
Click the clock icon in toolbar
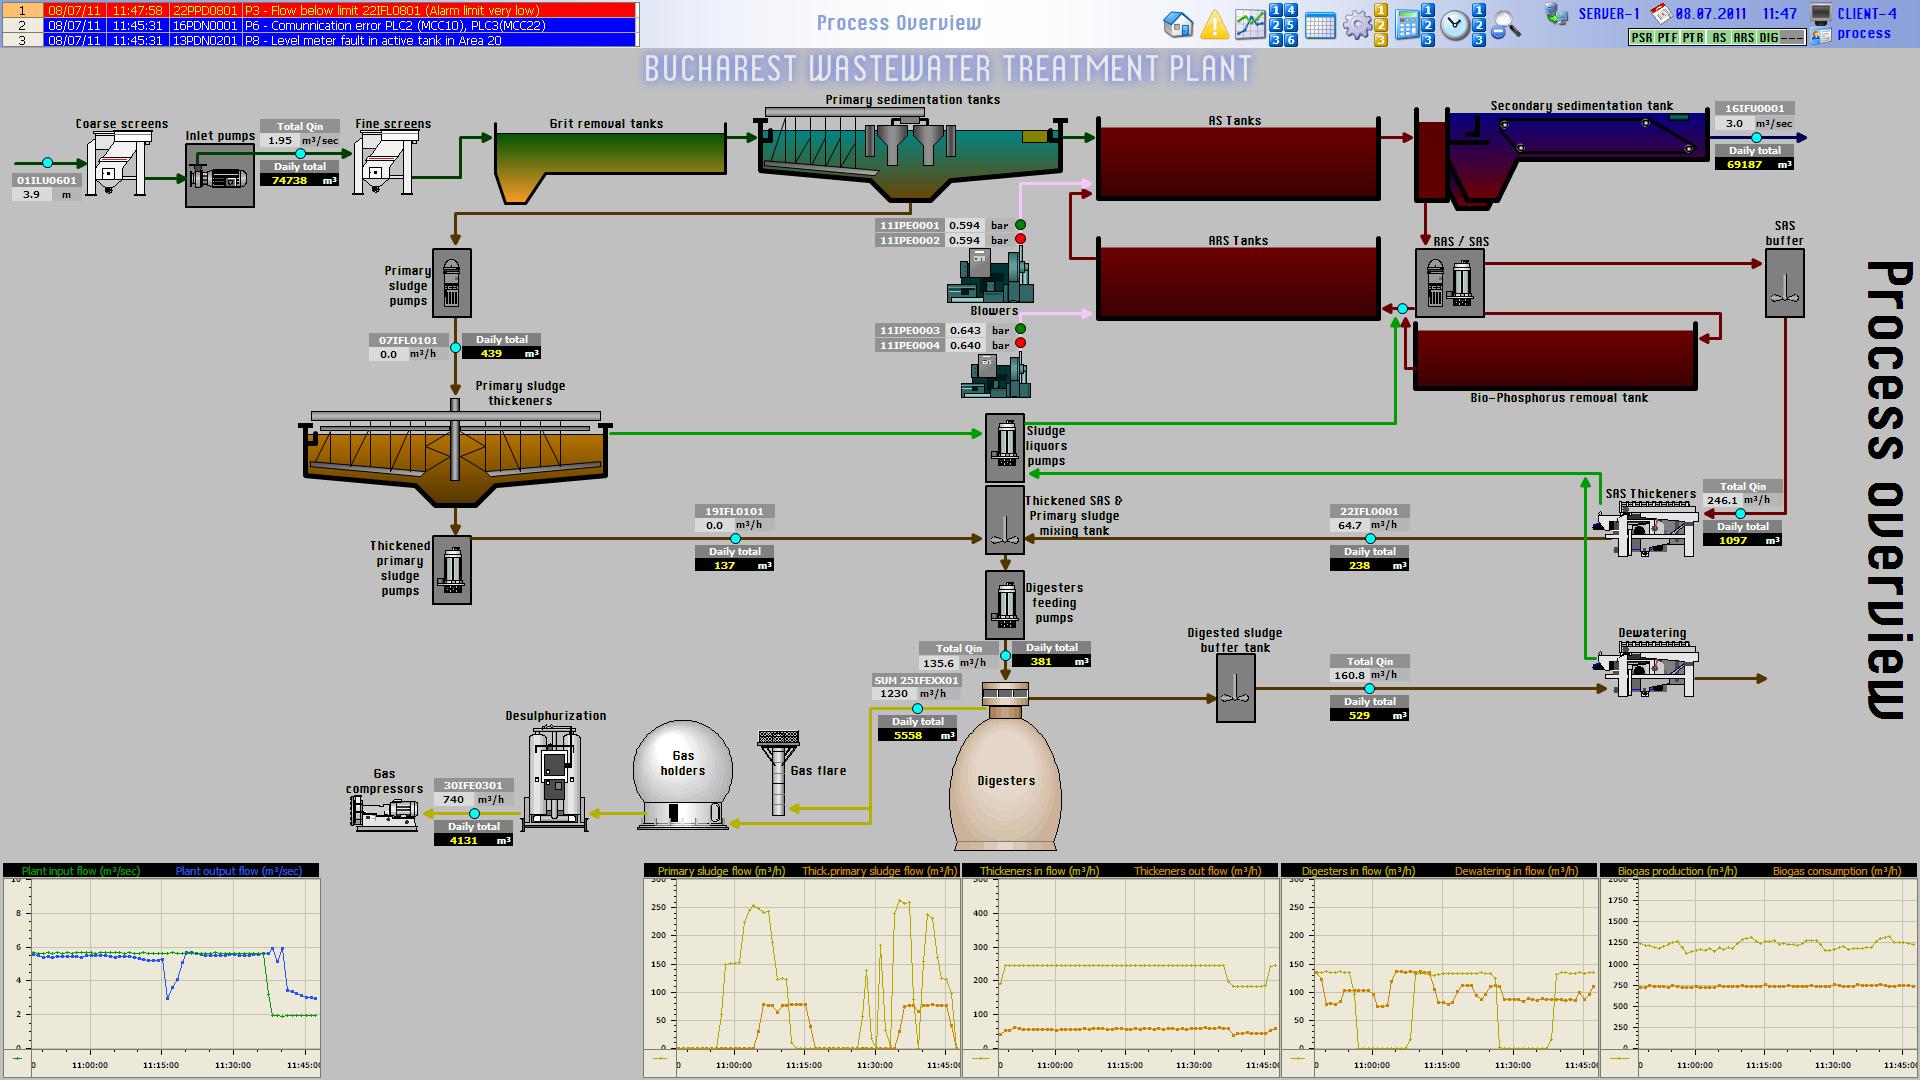coord(1455,25)
